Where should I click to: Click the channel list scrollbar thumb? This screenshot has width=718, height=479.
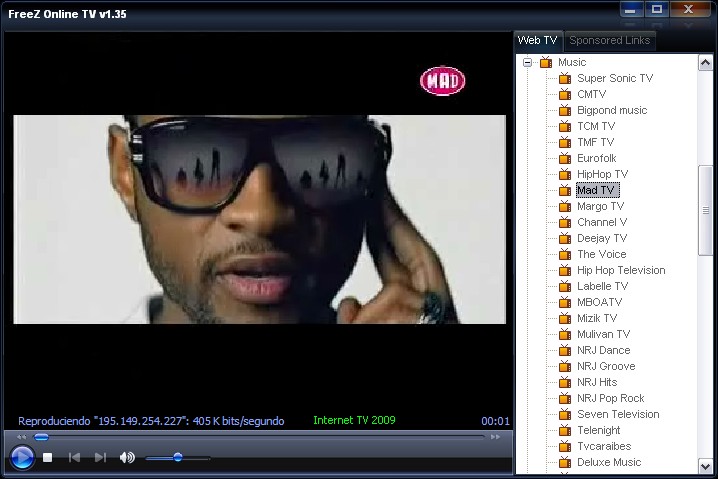click(706, 211)
